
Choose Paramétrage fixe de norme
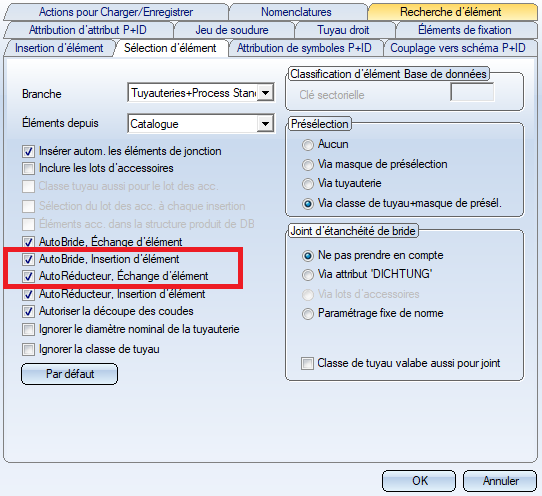(308, 314)
